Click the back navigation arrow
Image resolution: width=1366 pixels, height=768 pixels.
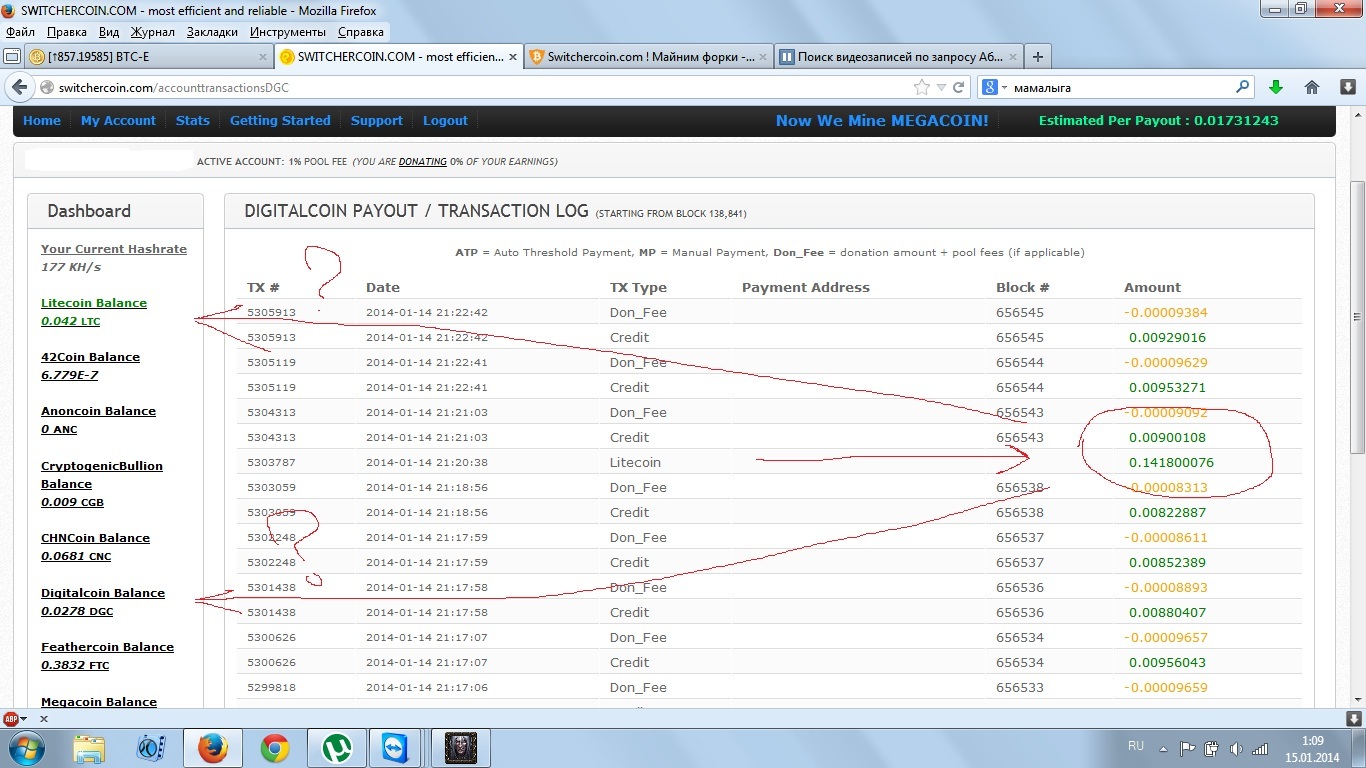[18, 87]
